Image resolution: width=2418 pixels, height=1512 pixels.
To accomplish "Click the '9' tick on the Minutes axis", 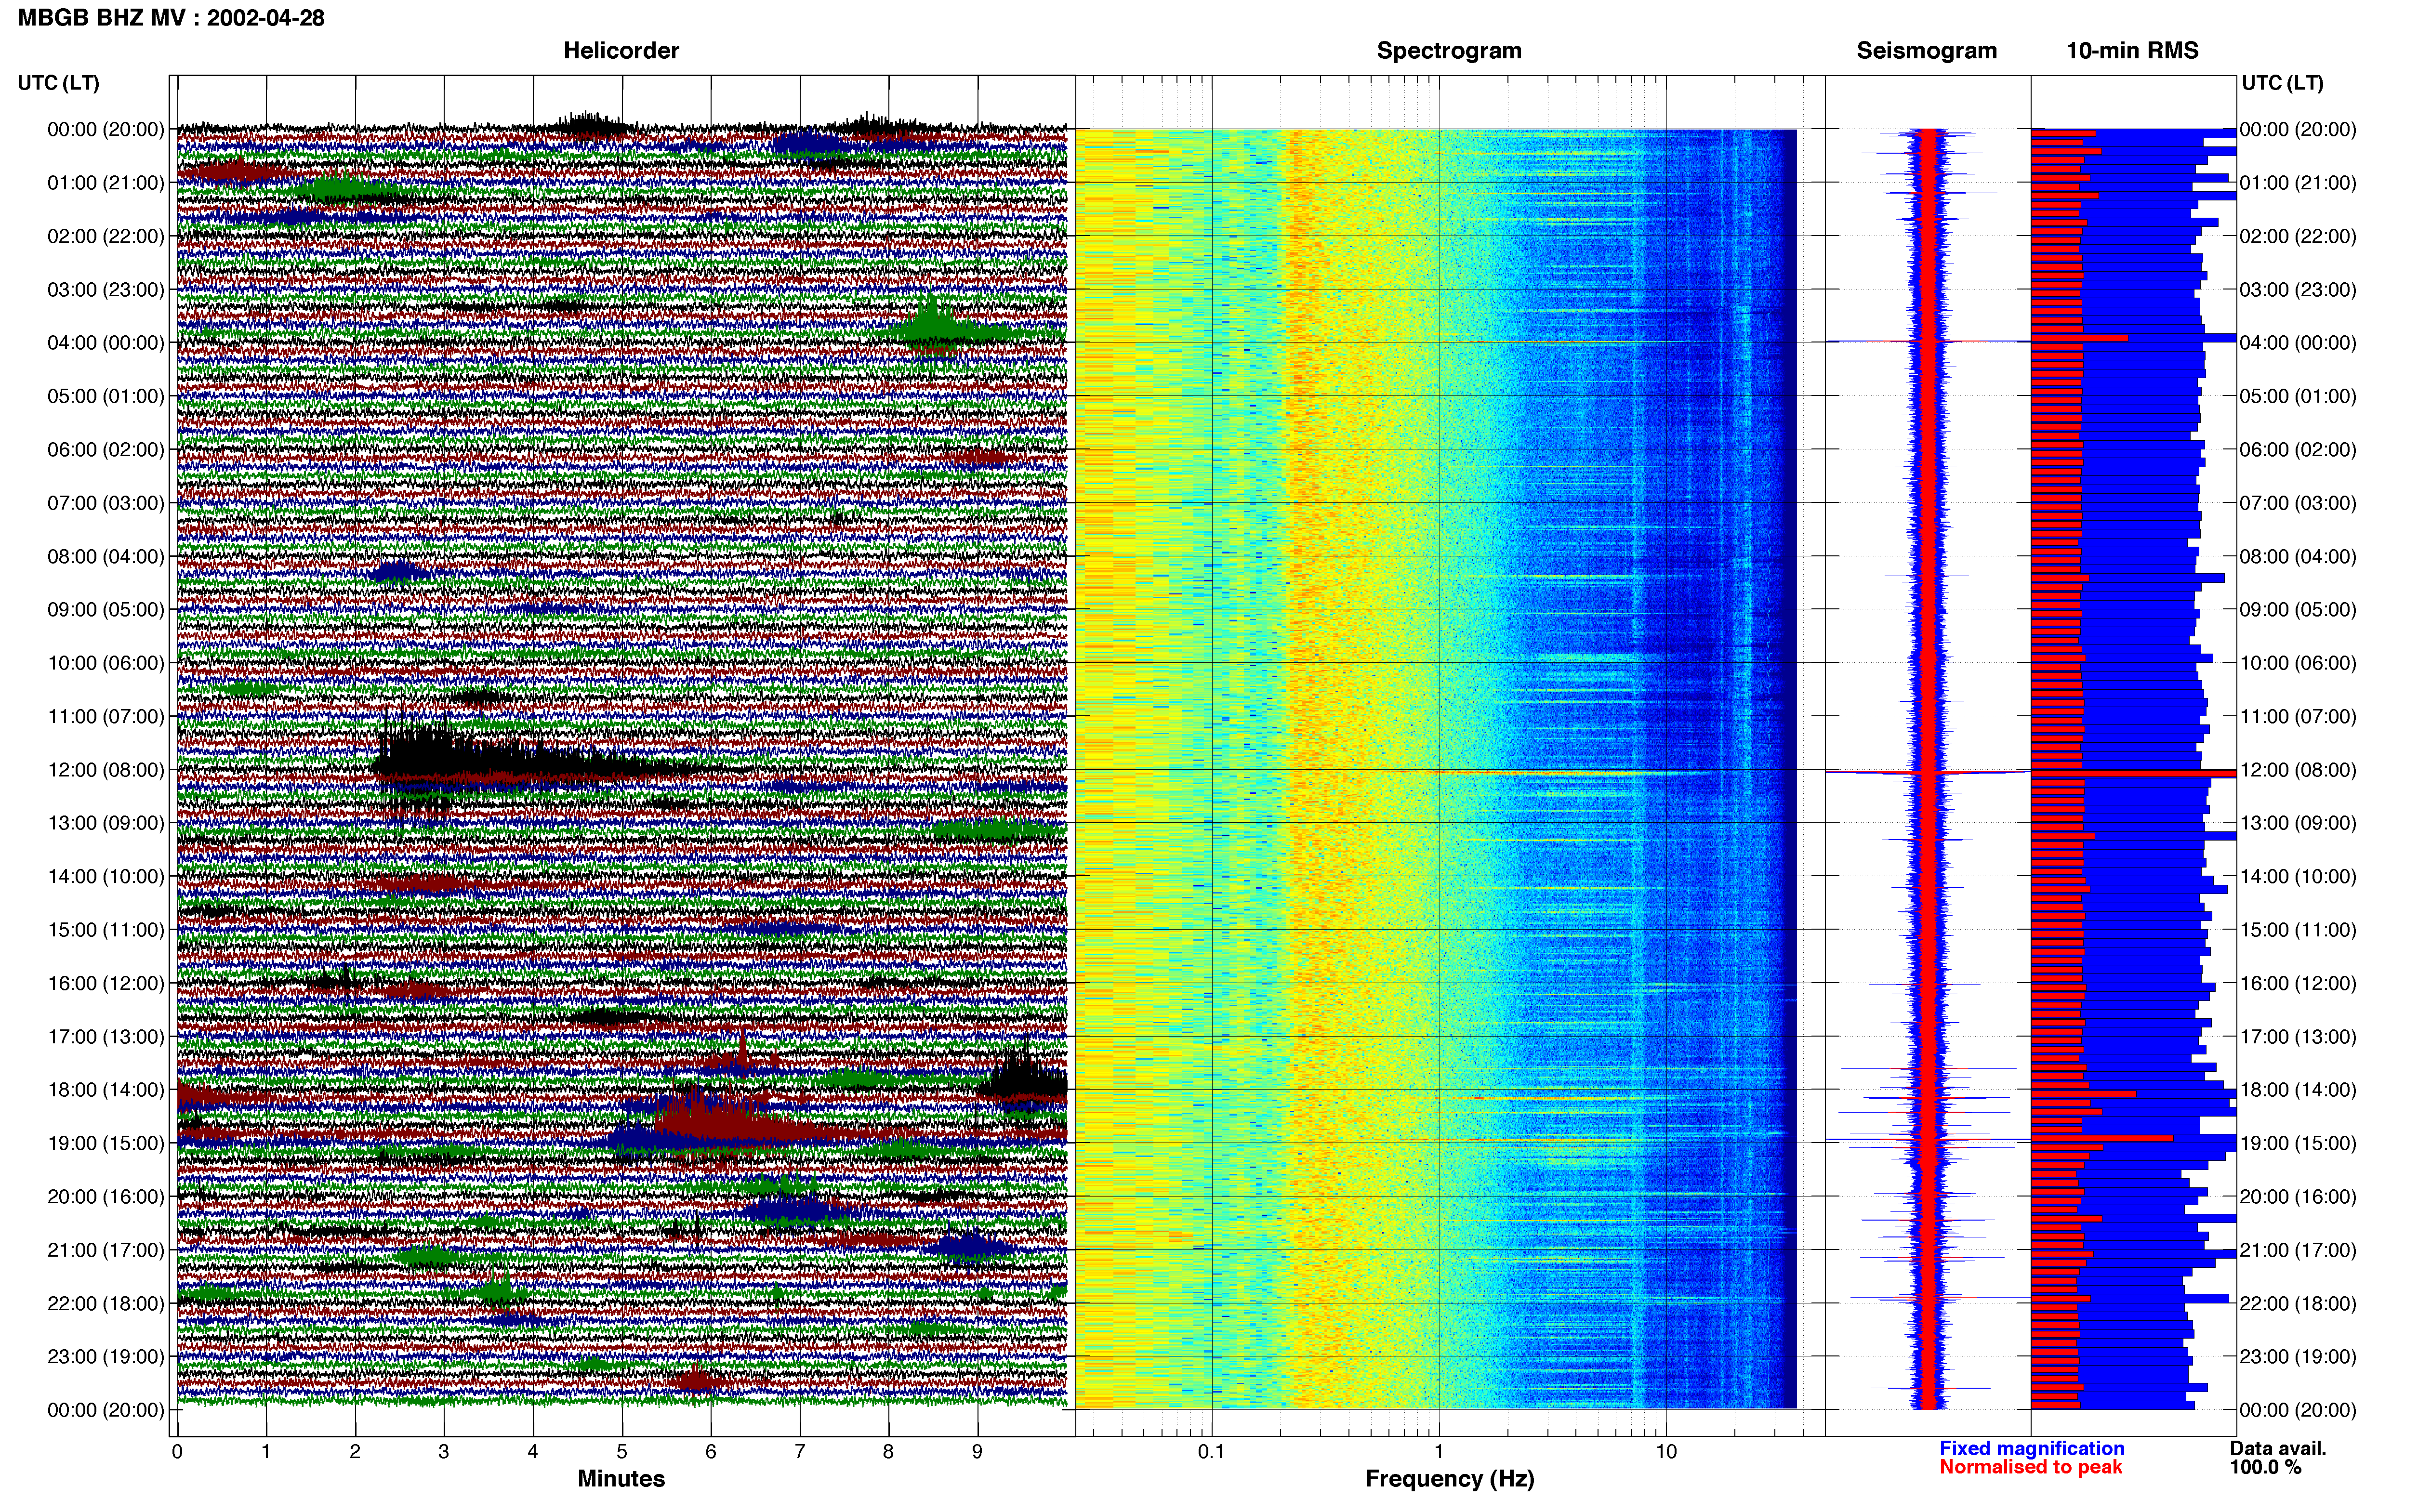I will tap(977, 1452).
